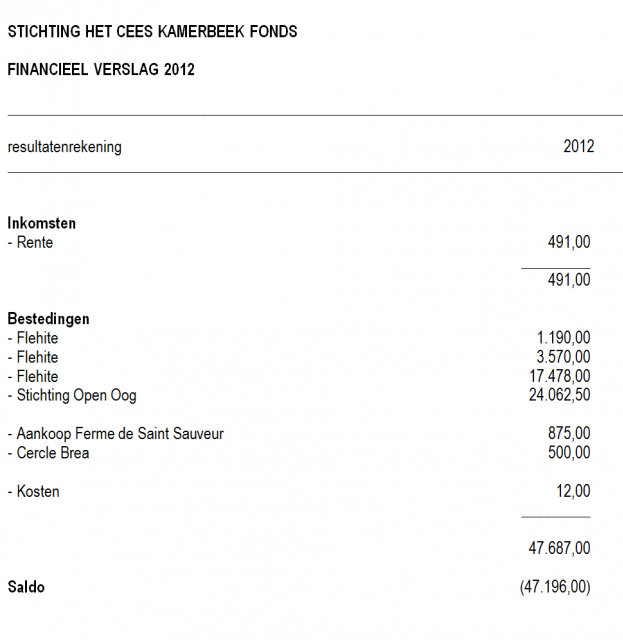Click the Bestedingen section heading

tap(49, 319)
